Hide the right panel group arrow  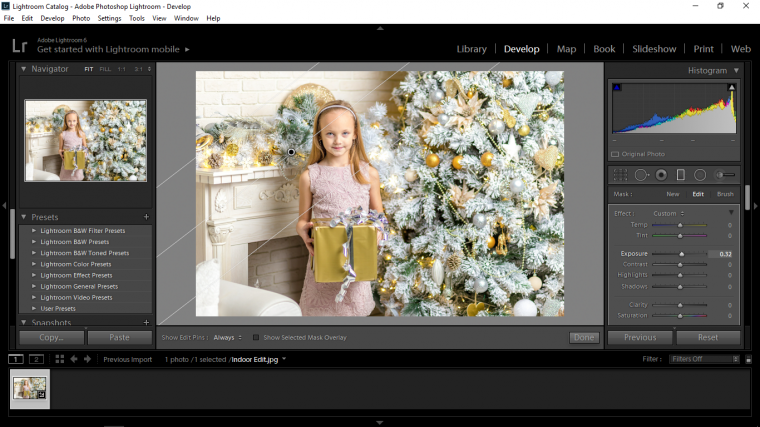click(755, 206)
